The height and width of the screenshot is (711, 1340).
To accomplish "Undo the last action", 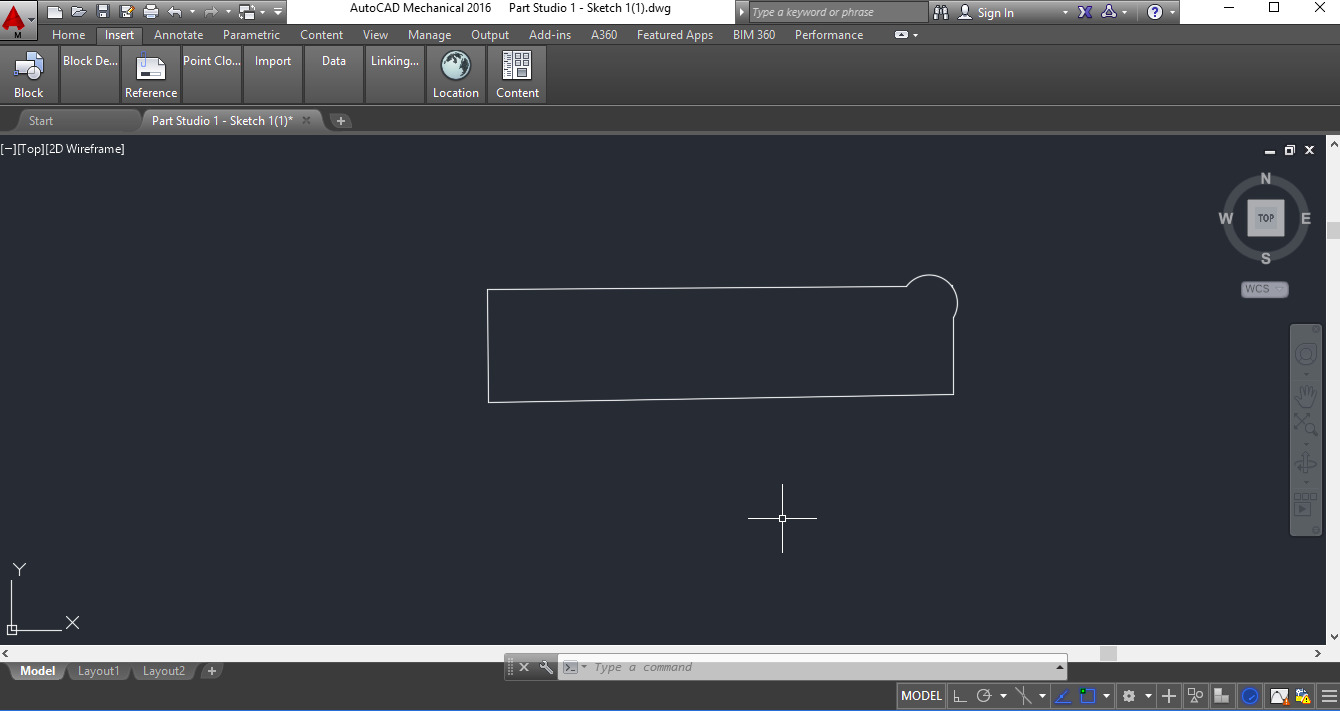I will [175, 12].
